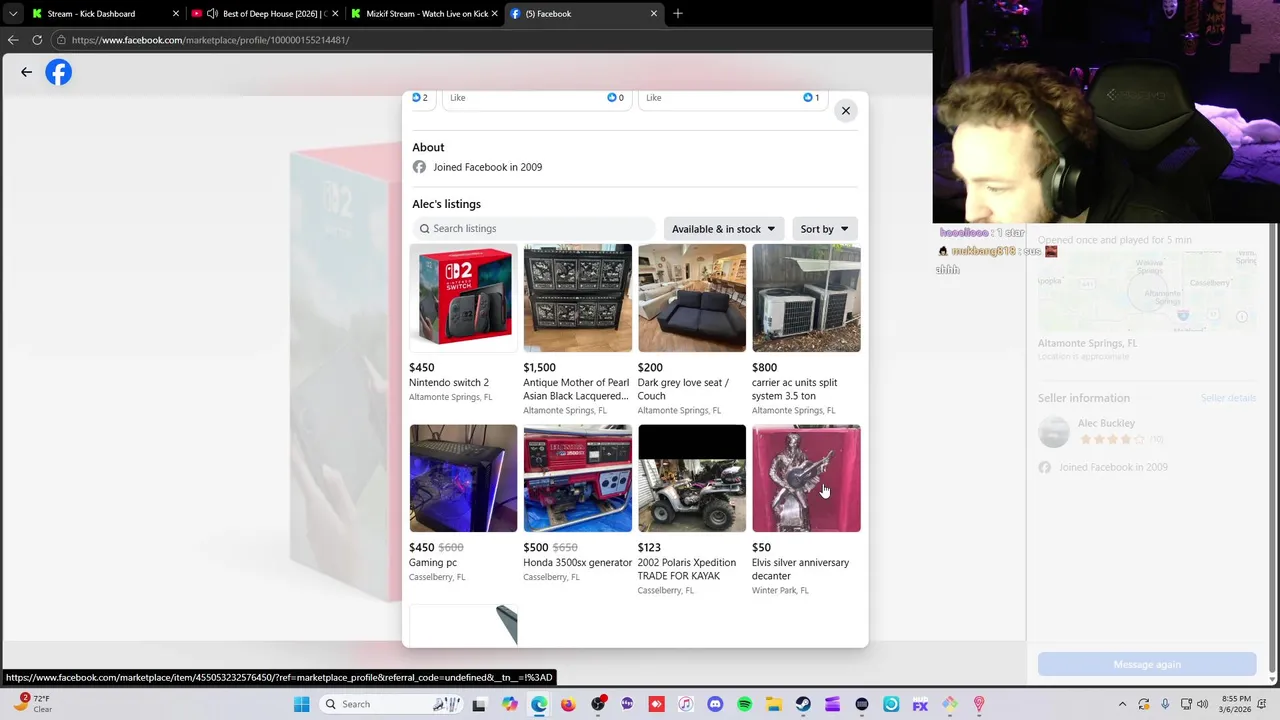The width and height of the screenshot is (1280, 720).
Task: Go back using Facebook's back arrow
Action: [26, 72]
